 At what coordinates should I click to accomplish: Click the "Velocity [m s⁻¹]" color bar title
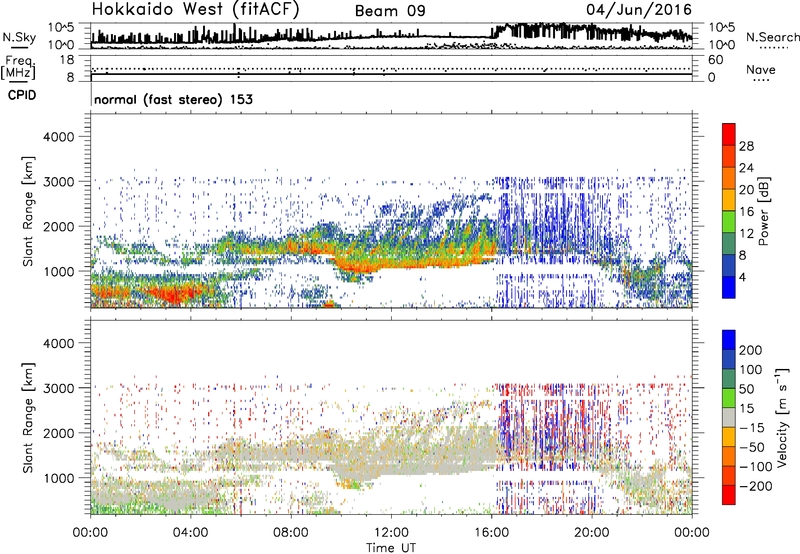tap(782, 418)
